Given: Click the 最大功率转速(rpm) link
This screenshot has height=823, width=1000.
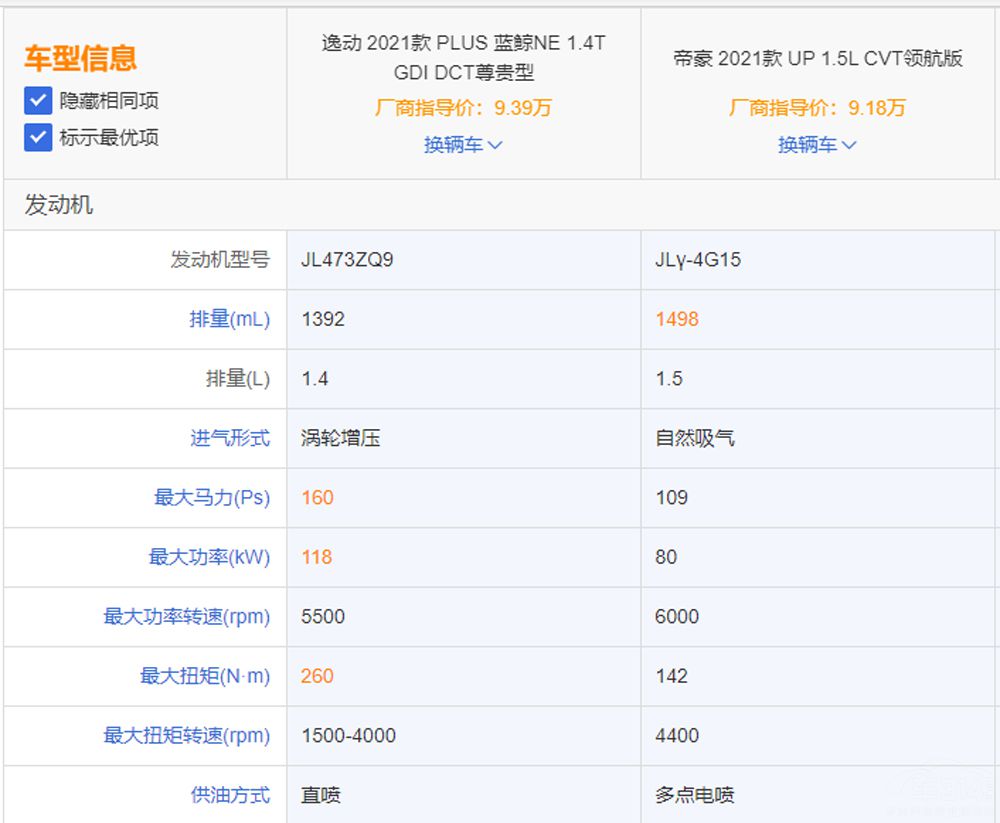Looking at the screenshot, I should 187,616.
